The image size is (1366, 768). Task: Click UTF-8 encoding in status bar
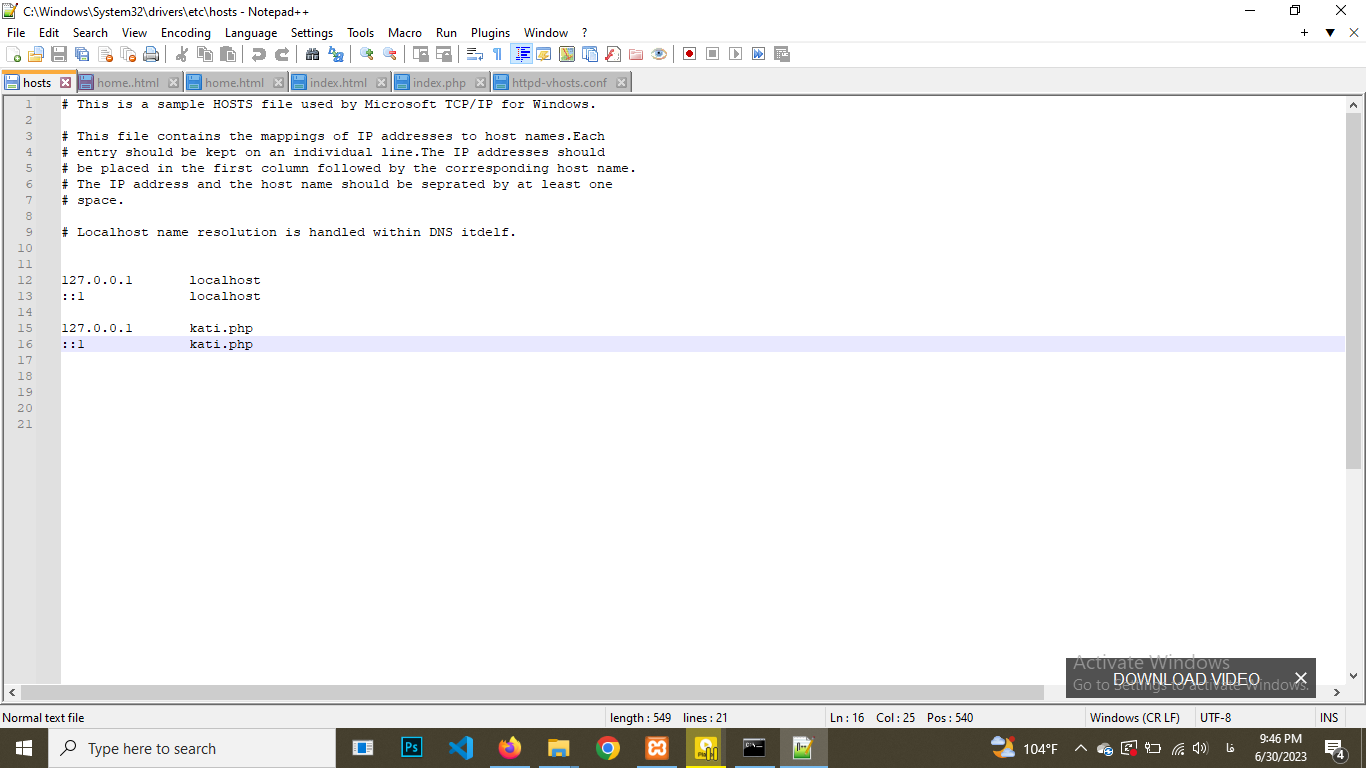click(1216, 718)
